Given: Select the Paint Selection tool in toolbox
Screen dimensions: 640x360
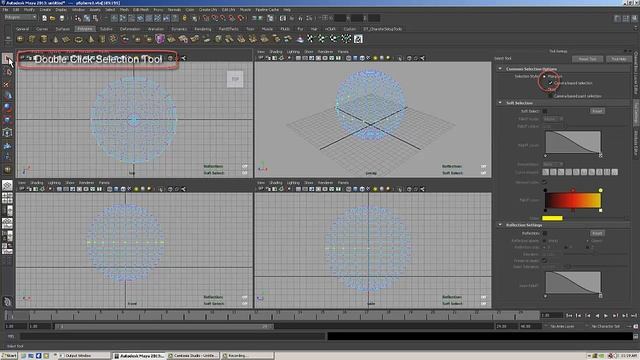Looking at the screenshot, I should [x=7, y=84].
